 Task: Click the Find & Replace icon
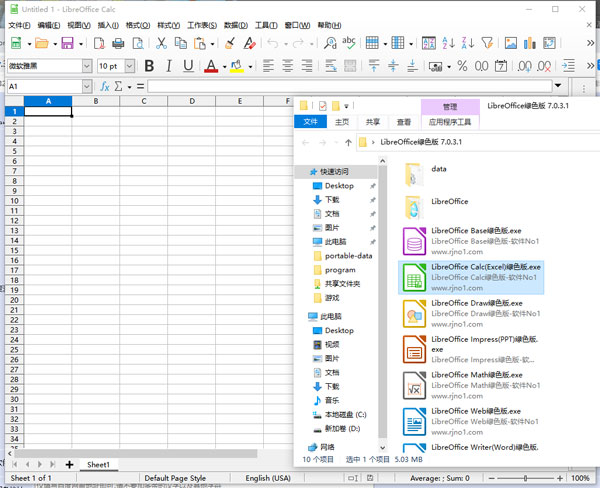[329, 43]
